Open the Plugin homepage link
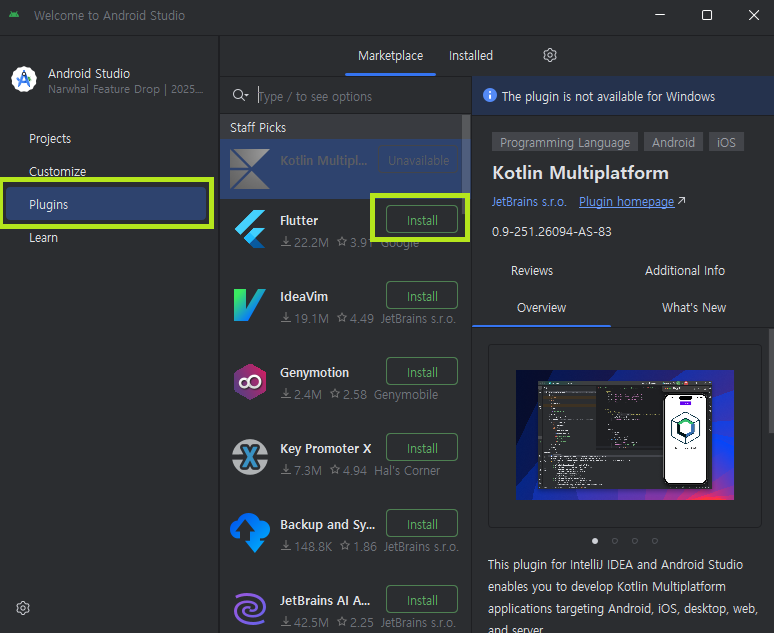 coord(626,201)
